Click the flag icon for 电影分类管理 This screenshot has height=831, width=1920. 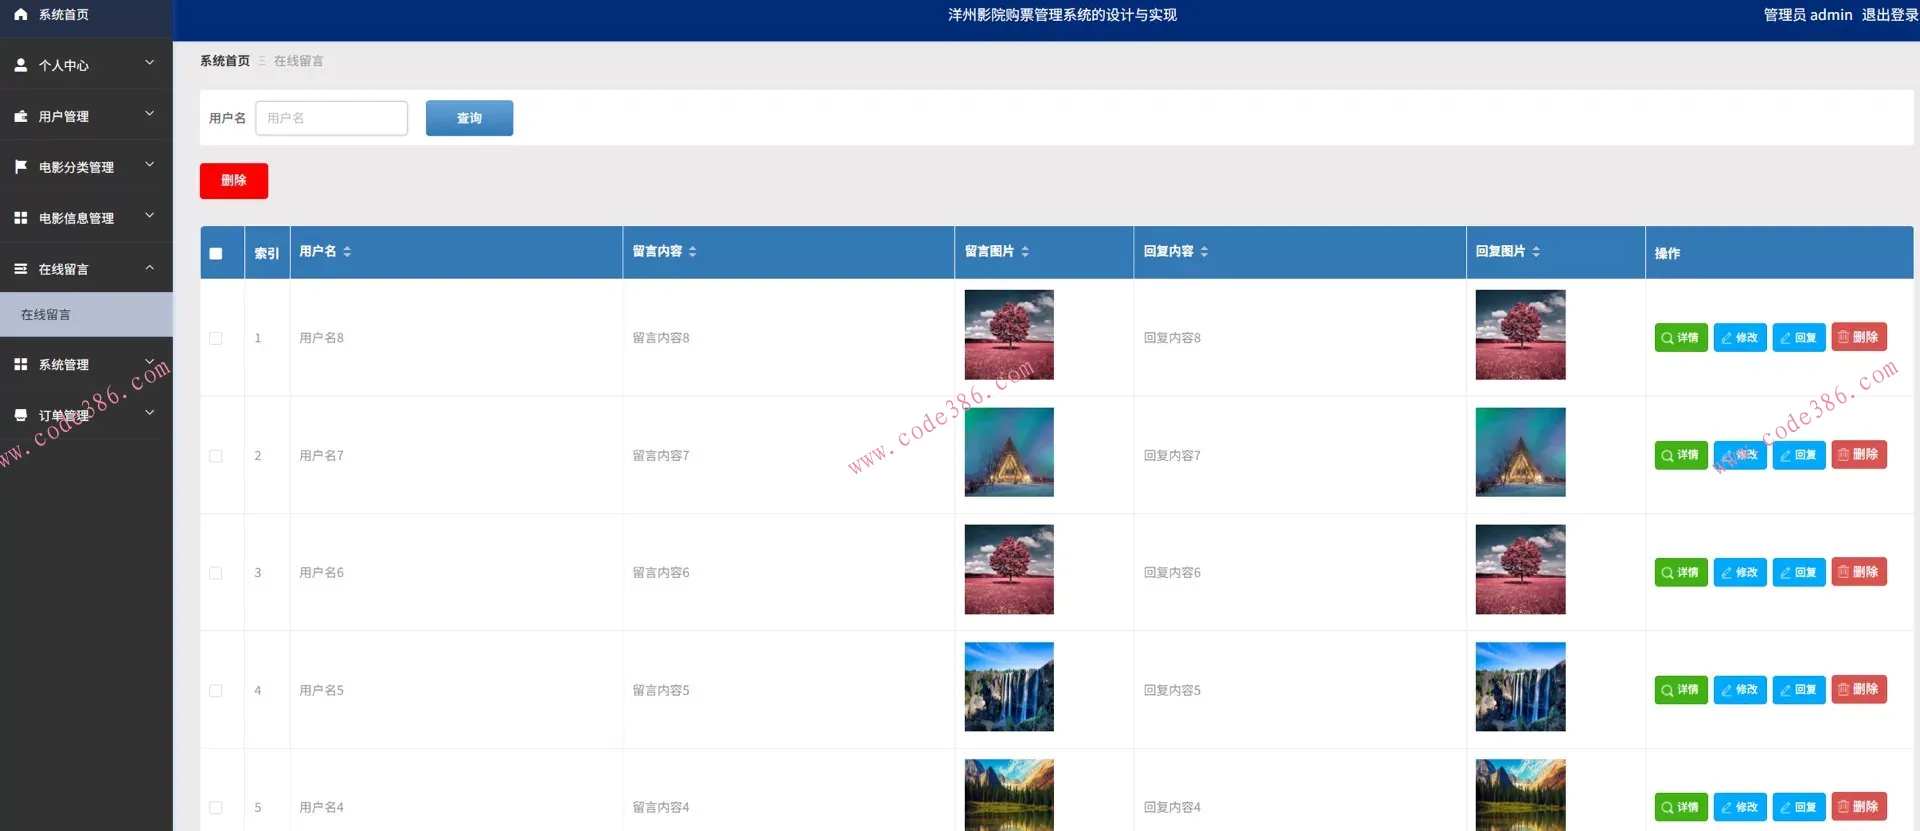click(20, 167)
